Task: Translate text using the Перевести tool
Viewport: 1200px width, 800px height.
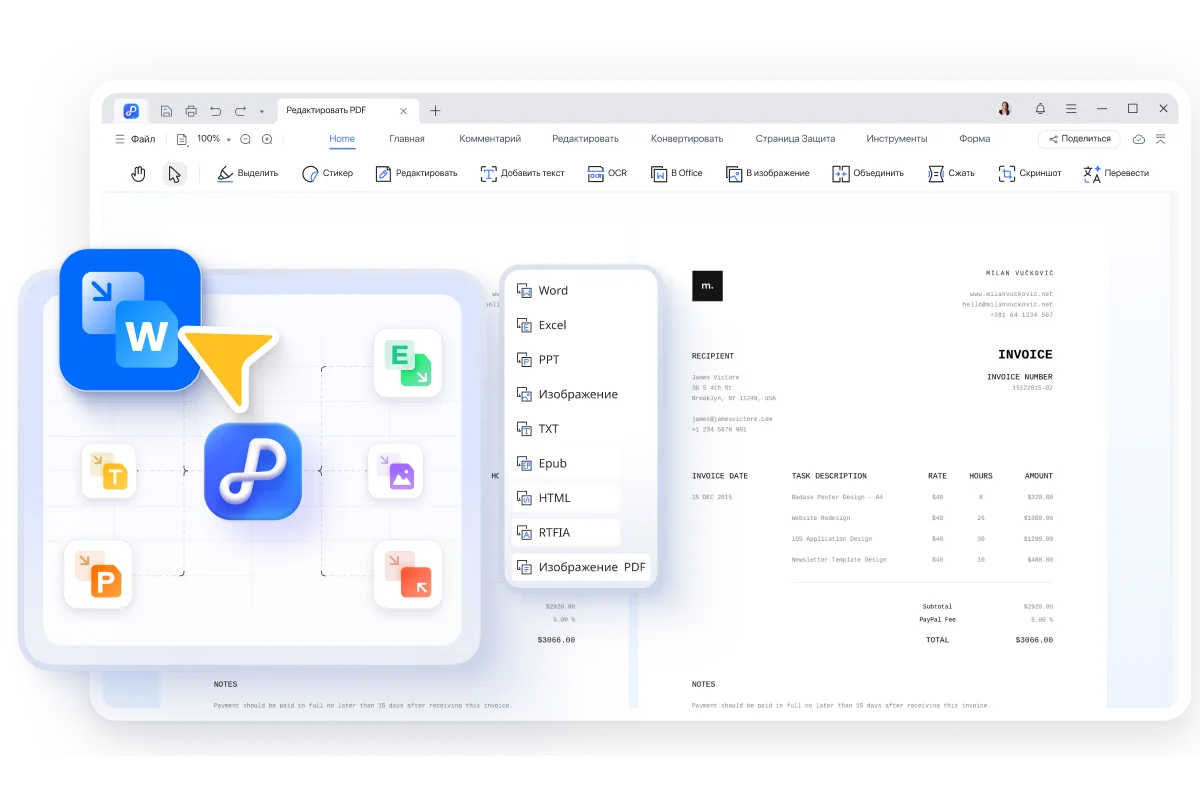Action: pos(1118,172)
